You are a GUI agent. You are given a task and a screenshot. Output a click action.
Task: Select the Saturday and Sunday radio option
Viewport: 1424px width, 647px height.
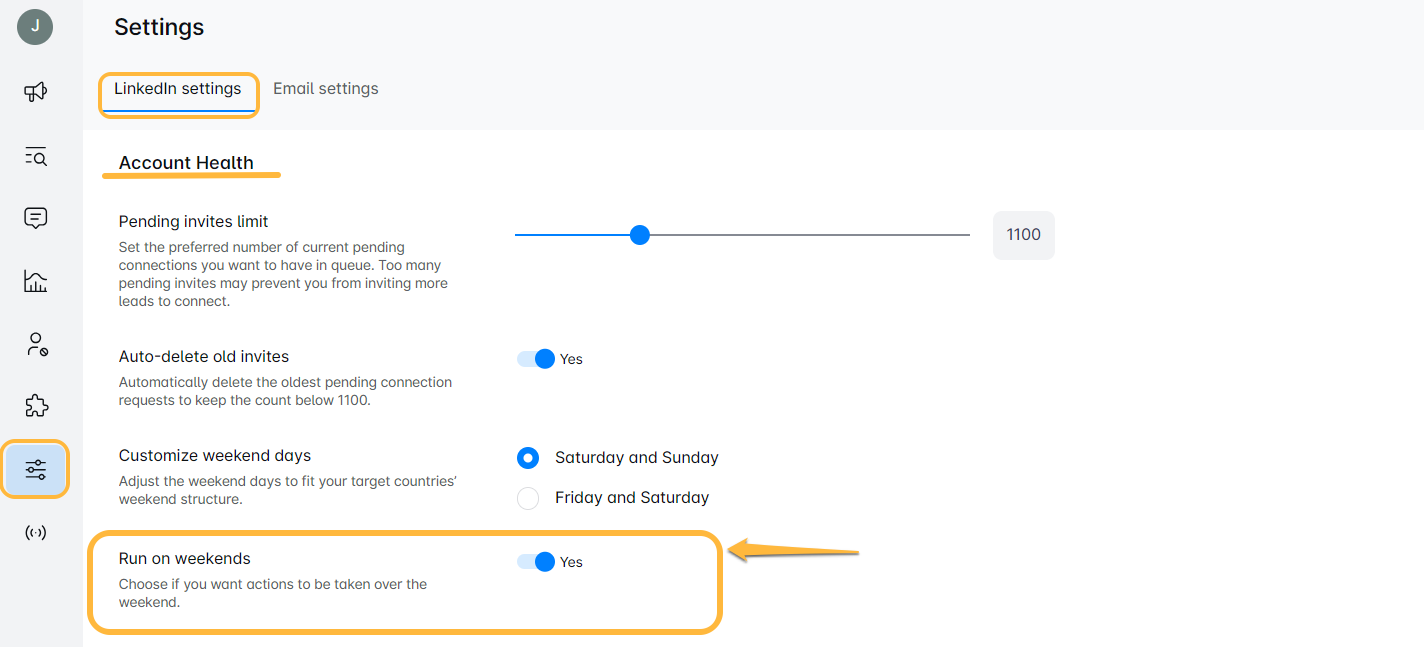click(x=528, y=458)
